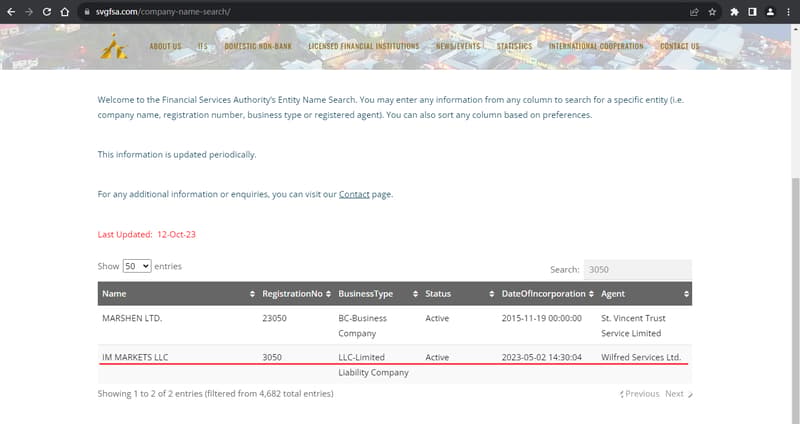Click the showing entries summary text
The height and width of the screenshot is (424, 800).
coord(215,394)
